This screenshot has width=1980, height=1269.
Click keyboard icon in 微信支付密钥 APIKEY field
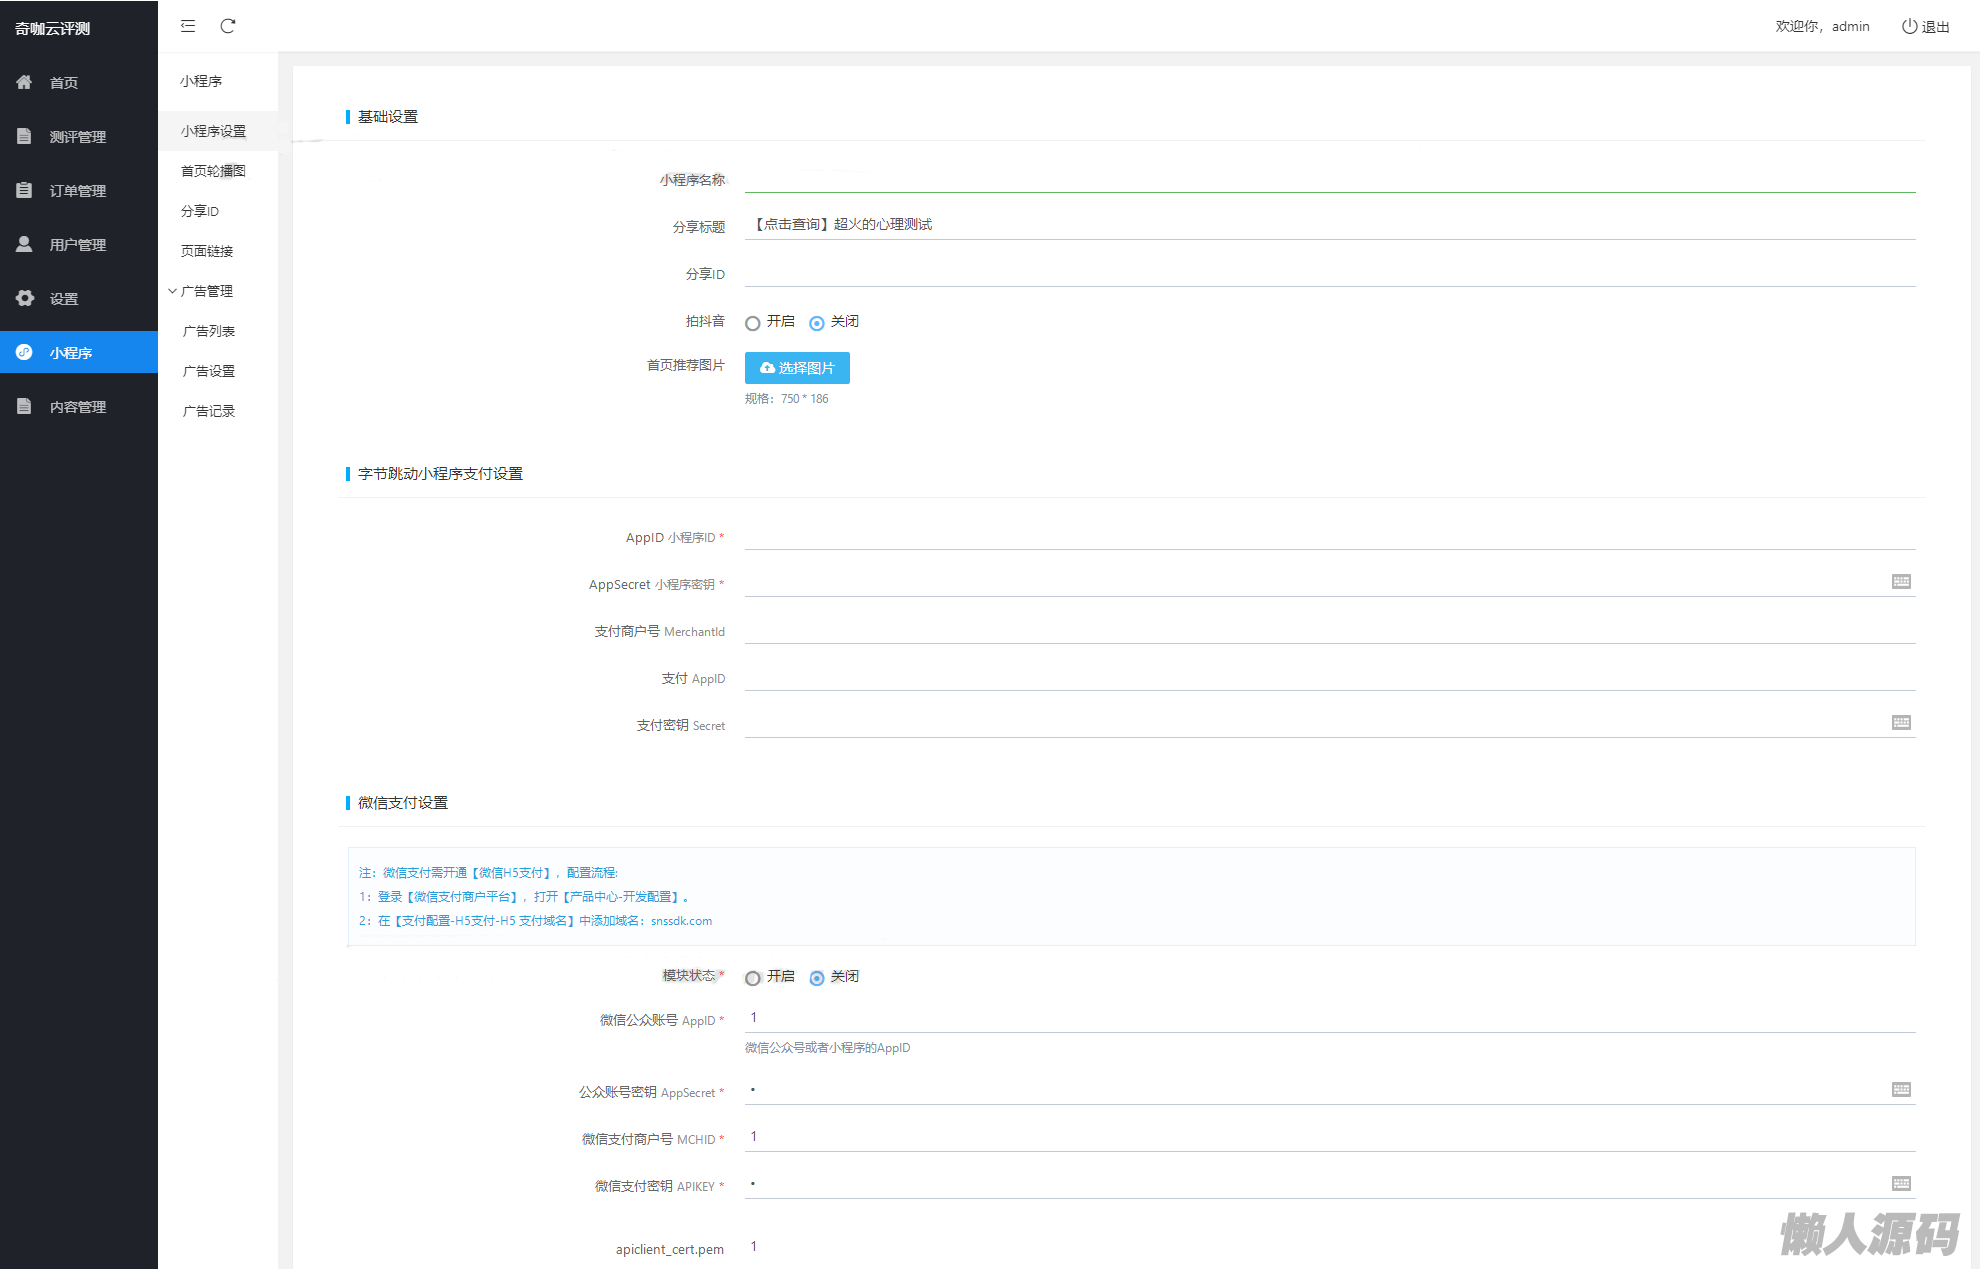point(1901,1183)
